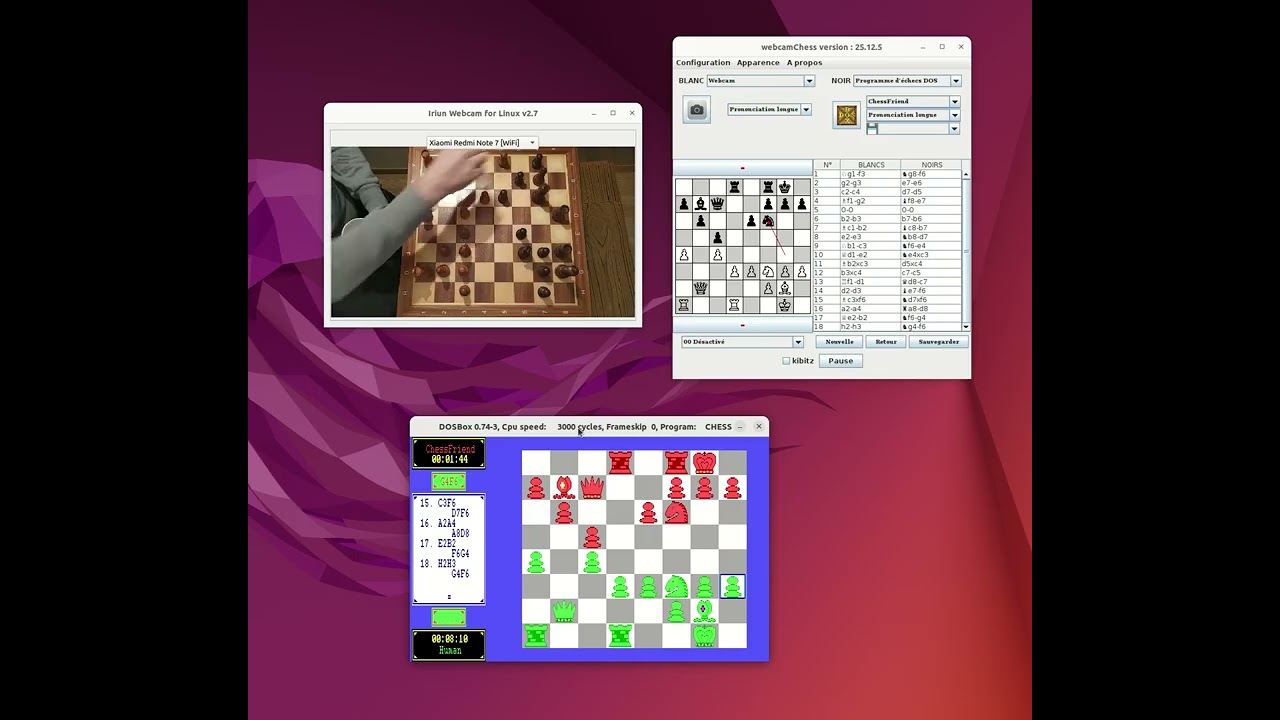
Task: Click the green bishop in DOSBox chess board
Action: pyautogui.click(x=704, y=611)
